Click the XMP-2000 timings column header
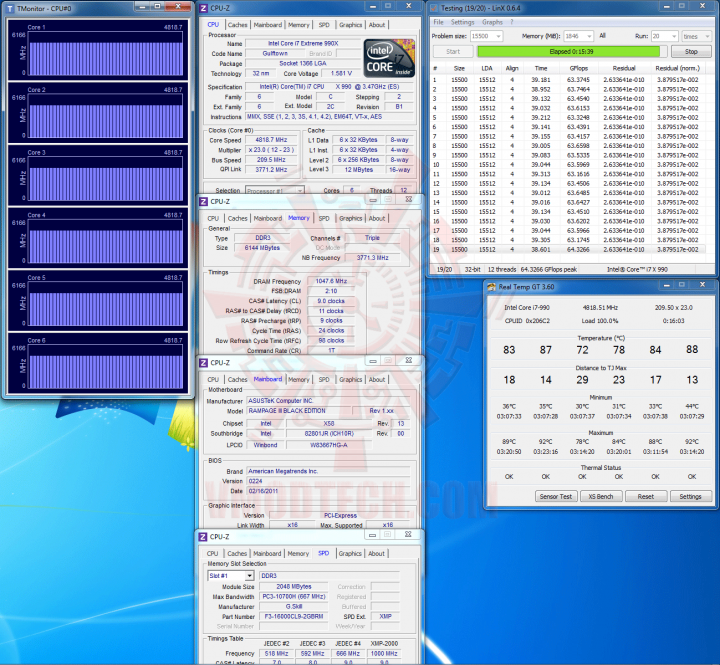This screenshot has height=665, width=720. point(384,643)
